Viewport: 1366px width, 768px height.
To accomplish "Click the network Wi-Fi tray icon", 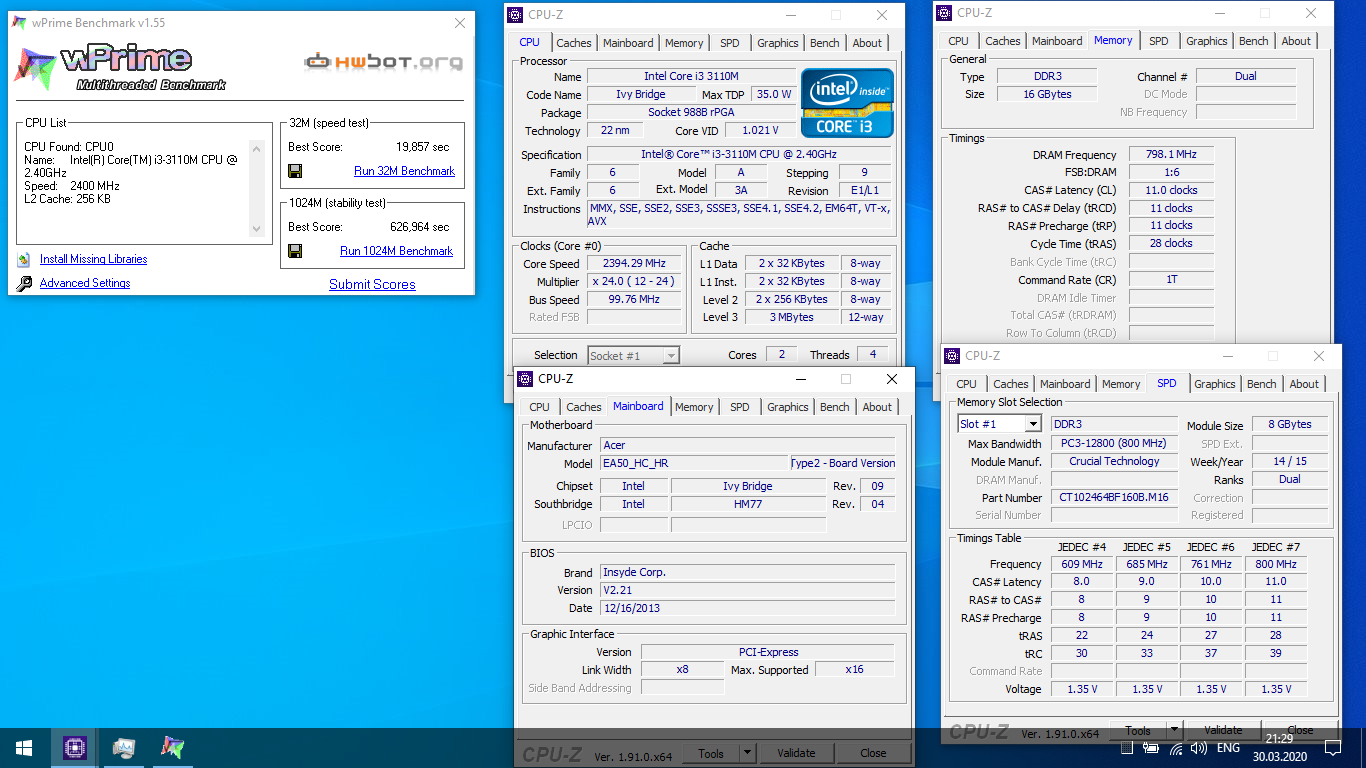I will [1175, 748].
